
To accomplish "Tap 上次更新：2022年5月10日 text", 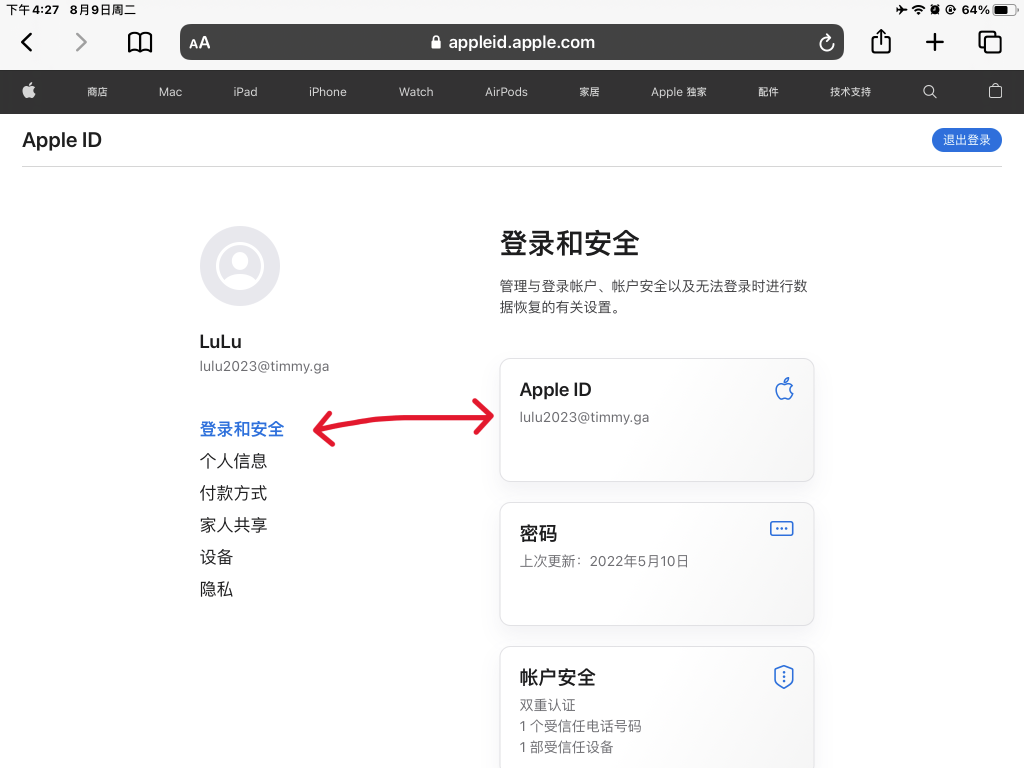I will coord(604,562).
